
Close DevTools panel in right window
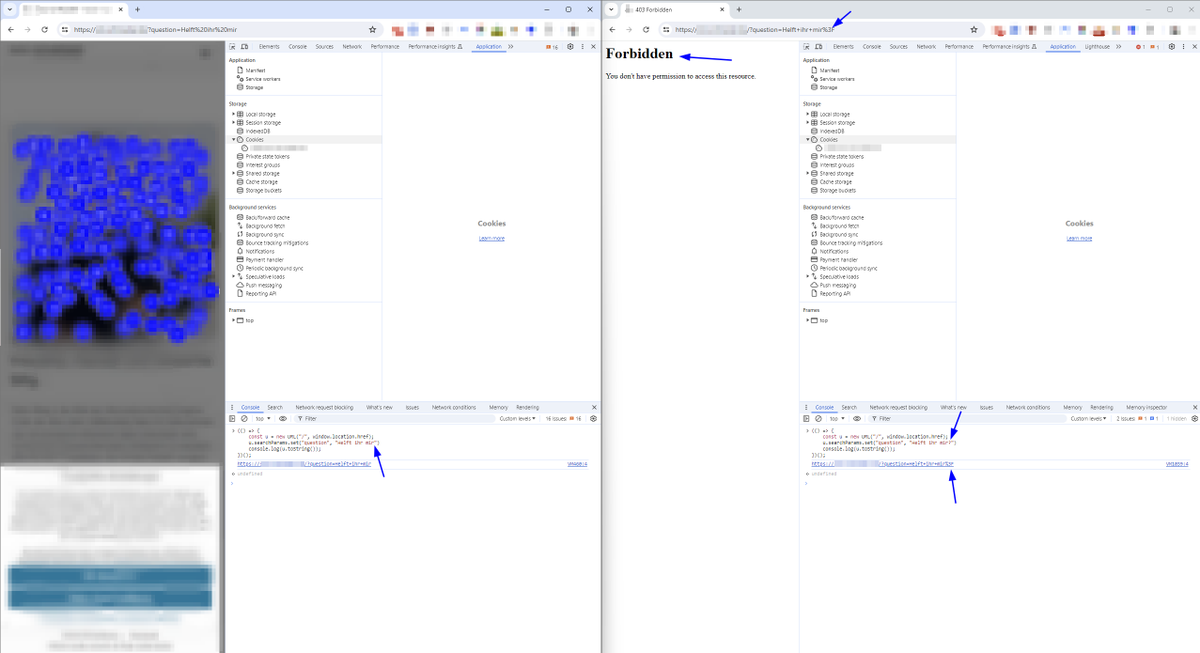[x=1193, y=47]
